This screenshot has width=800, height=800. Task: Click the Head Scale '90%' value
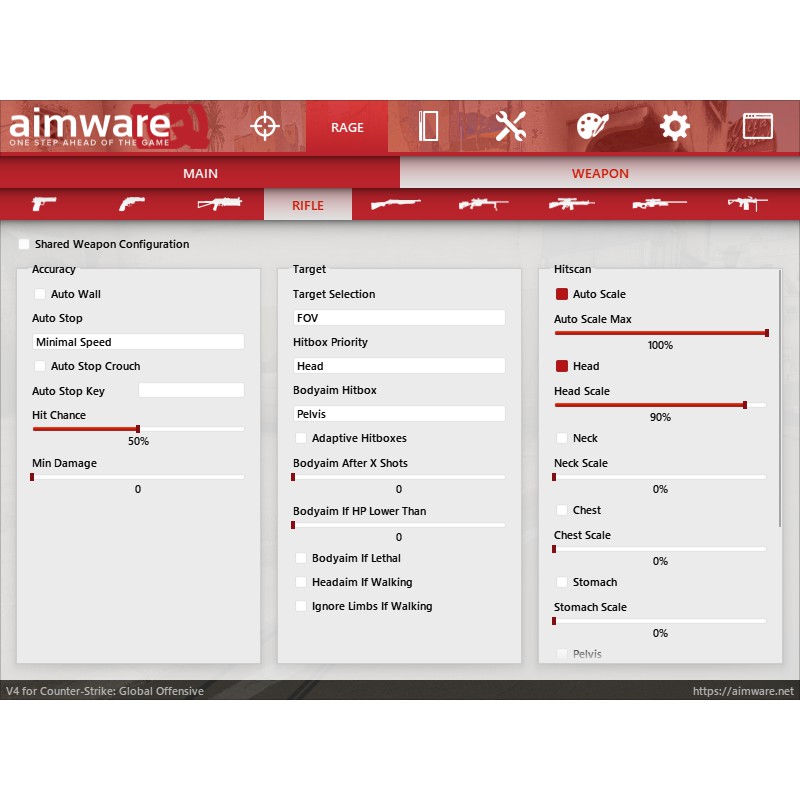point(660,417)
